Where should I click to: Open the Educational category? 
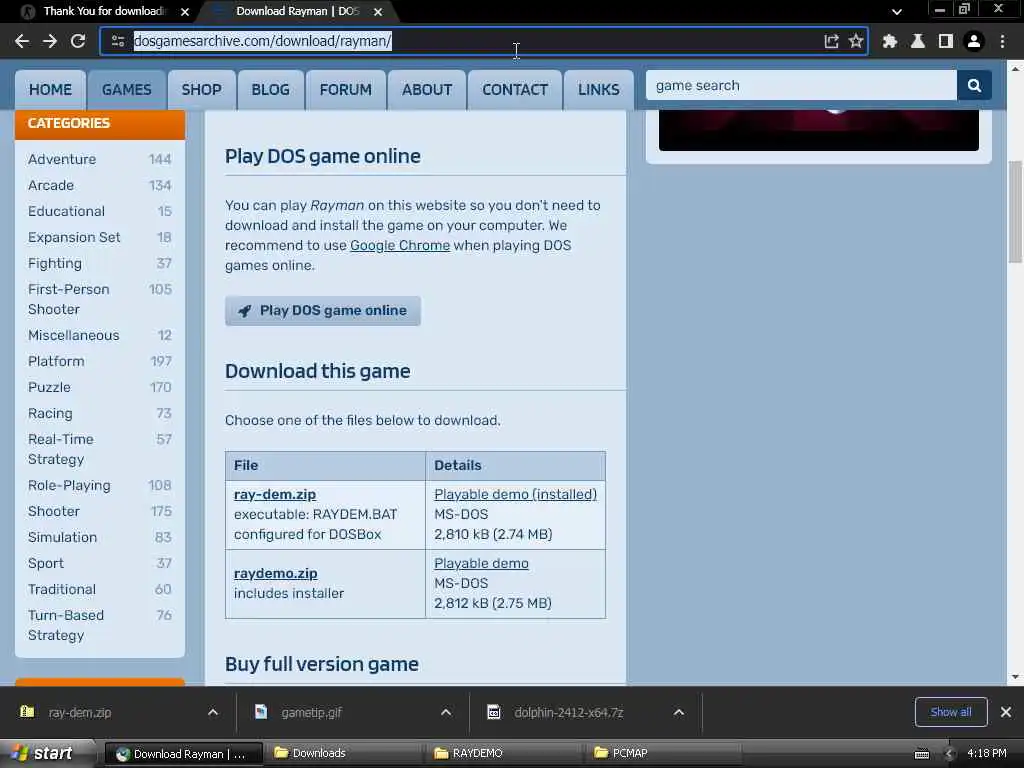click(67, 212)
